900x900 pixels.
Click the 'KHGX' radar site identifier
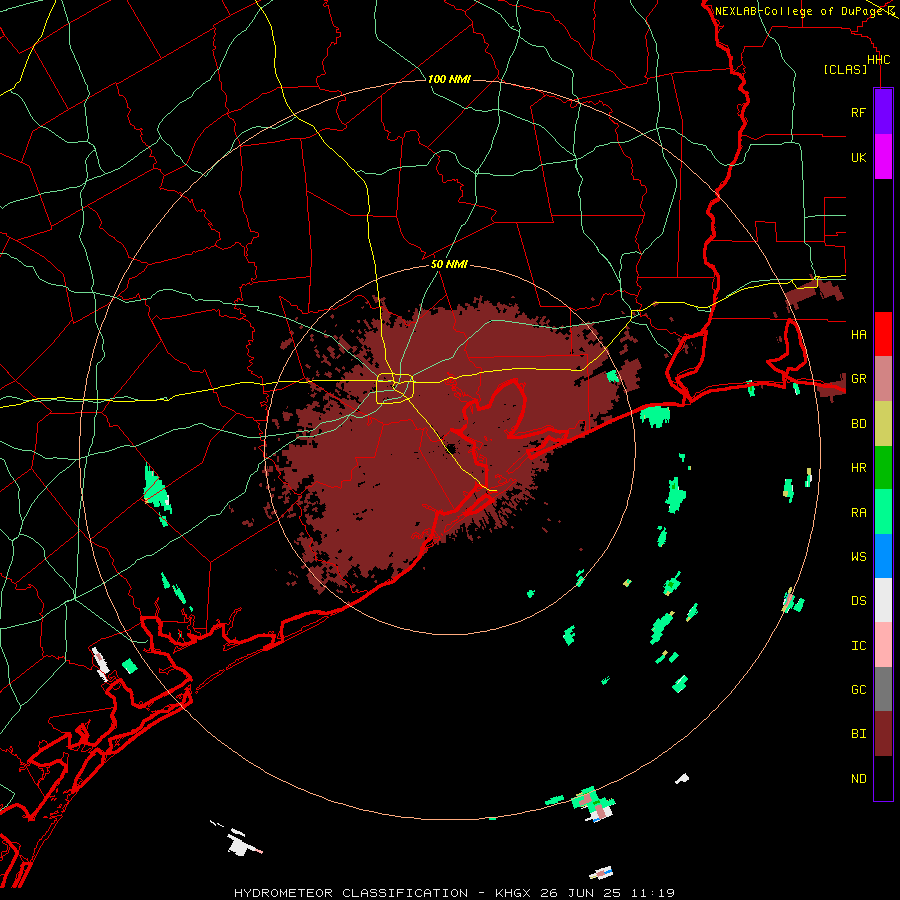(x=513, y=893)
